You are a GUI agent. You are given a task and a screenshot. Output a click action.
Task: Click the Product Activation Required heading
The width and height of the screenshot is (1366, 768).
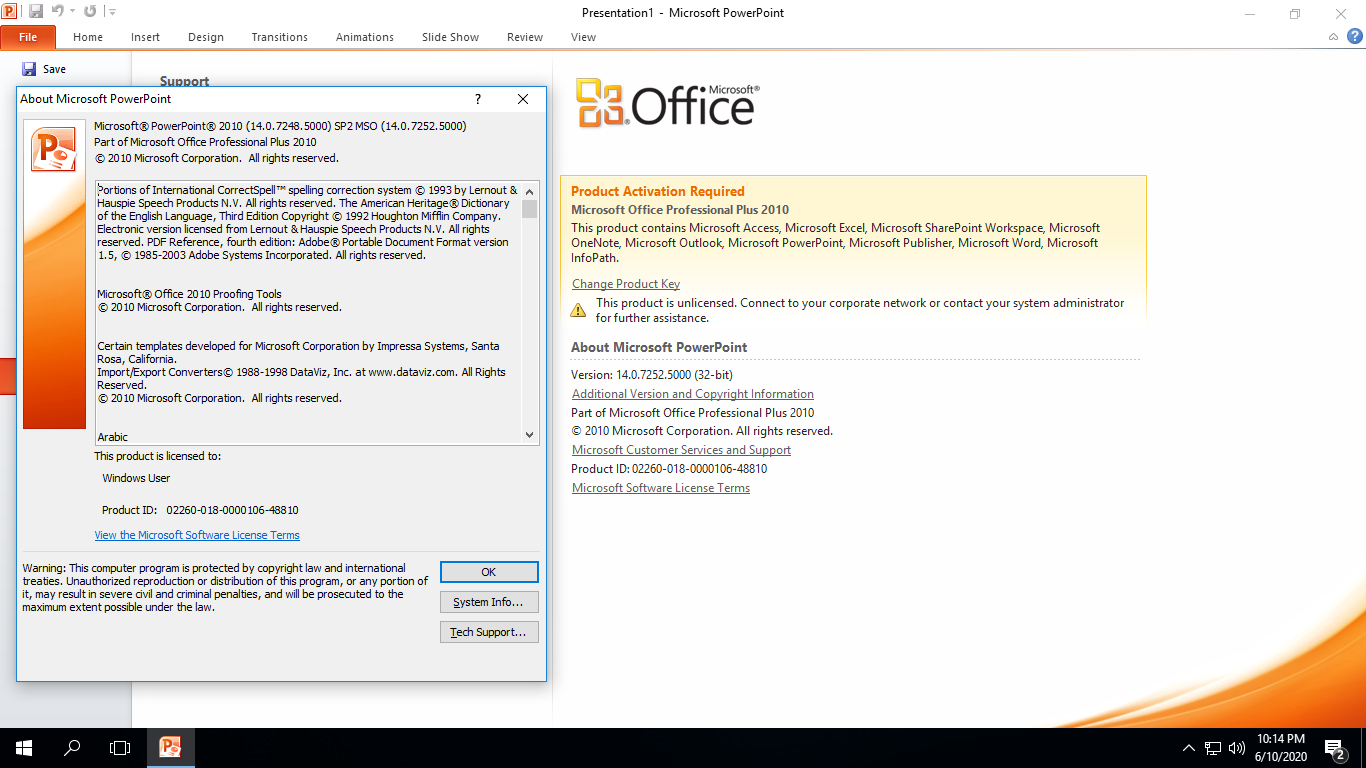coord(658,191)
